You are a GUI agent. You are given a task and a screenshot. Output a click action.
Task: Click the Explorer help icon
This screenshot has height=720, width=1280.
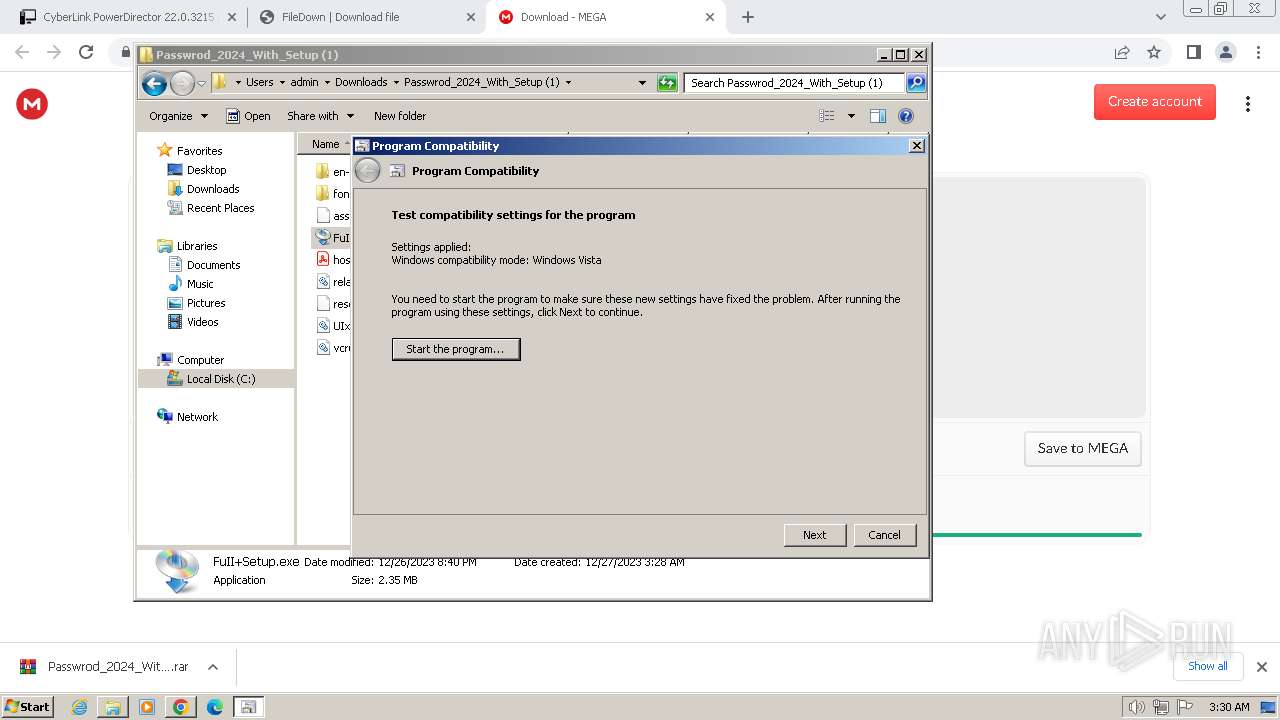906,116
